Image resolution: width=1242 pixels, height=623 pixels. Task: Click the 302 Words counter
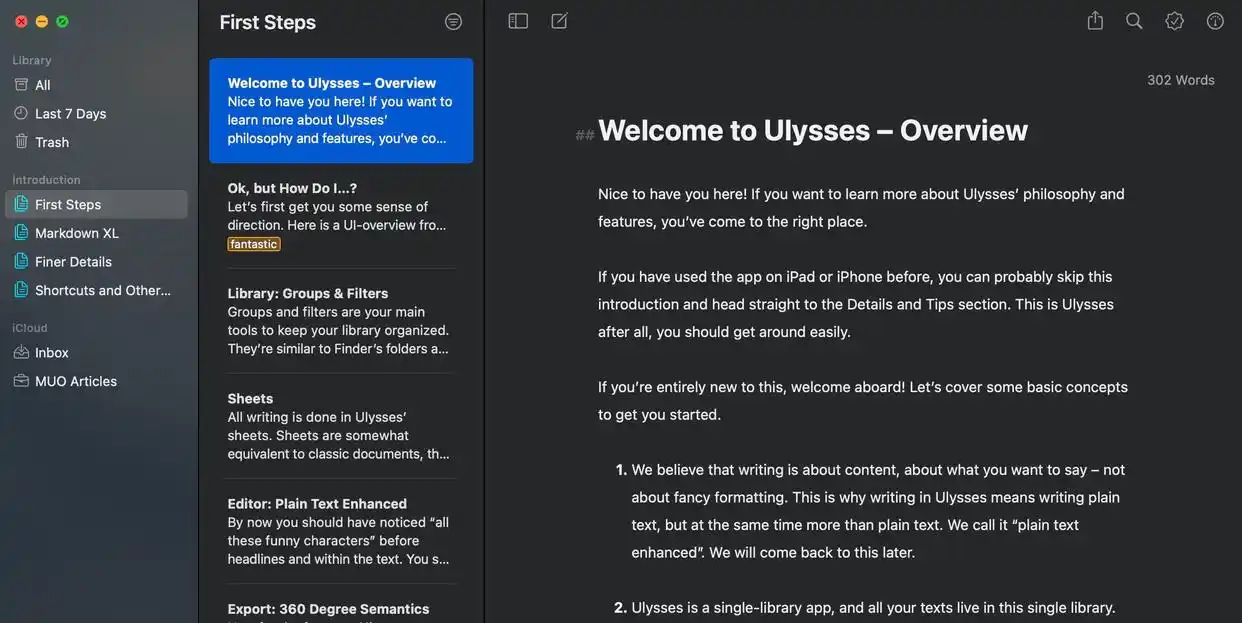tap(1180, 80)
